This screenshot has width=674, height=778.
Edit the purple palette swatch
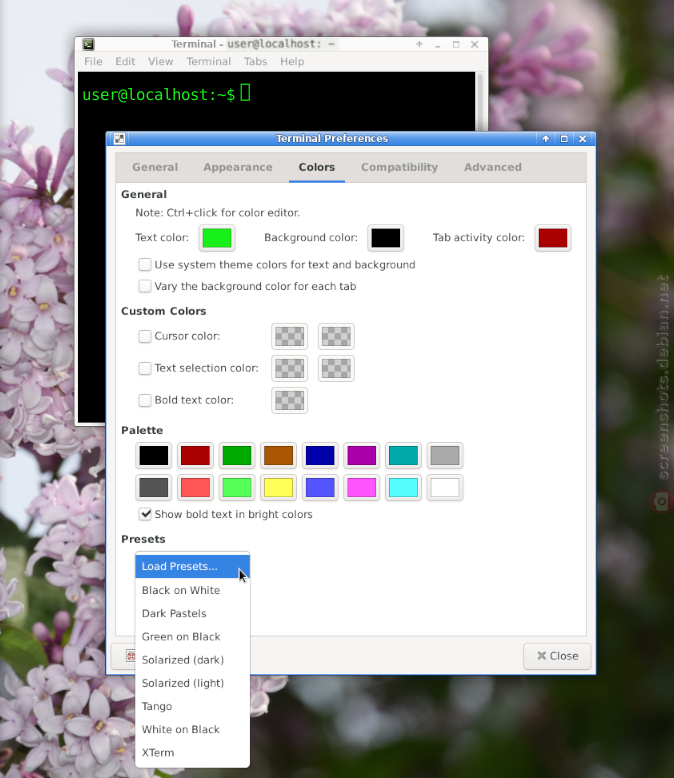(361, 455)
